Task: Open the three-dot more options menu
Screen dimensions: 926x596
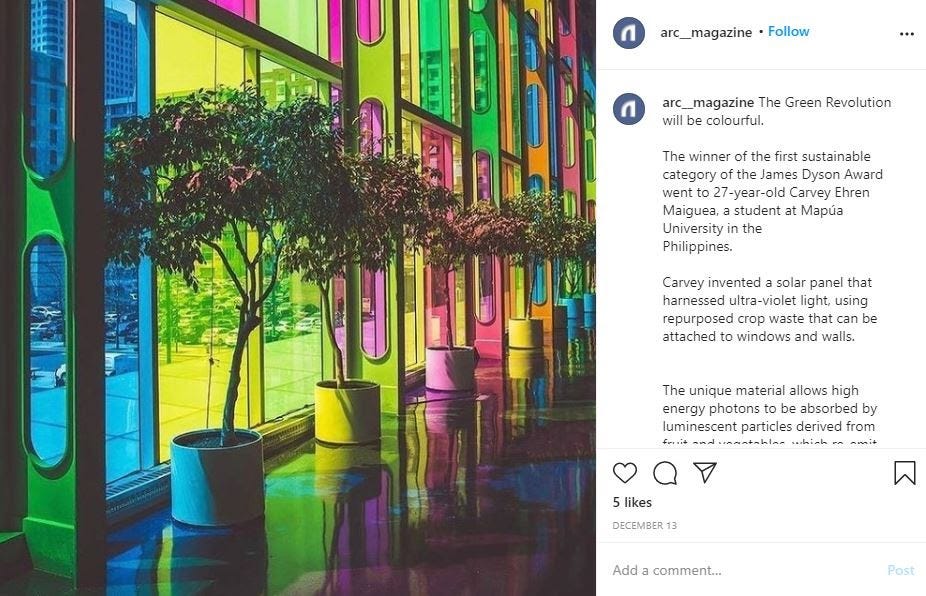Action: click(x=907, y=34)
